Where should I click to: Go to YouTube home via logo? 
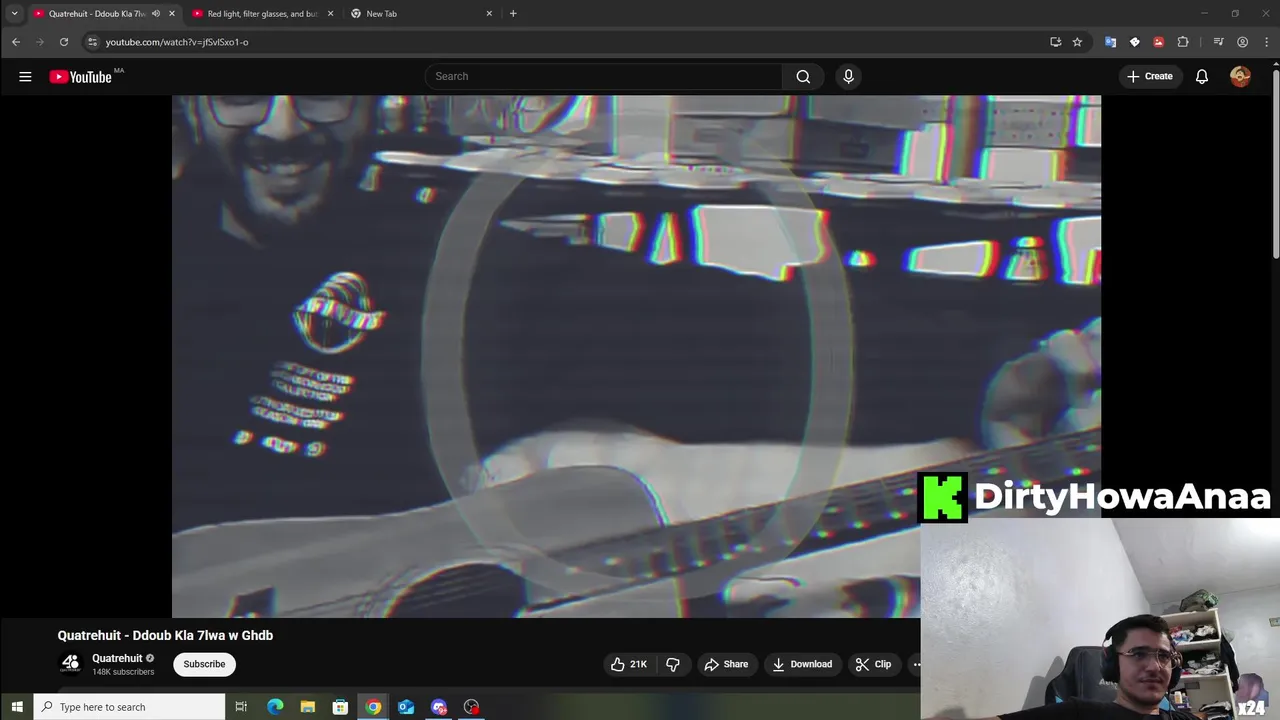point(80,77)
